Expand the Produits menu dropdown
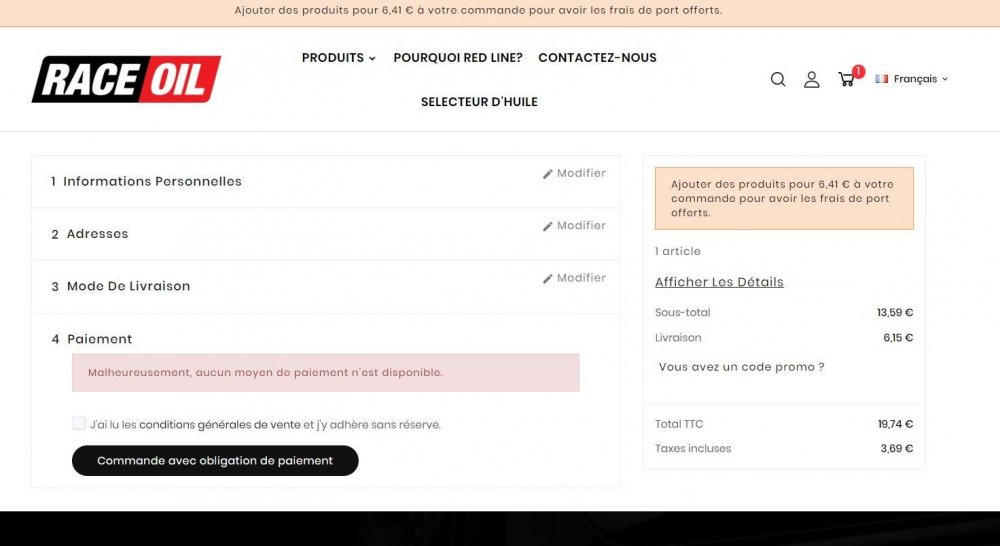The image size is (1000, 546). pyautogui.click(x=339, y=58)
